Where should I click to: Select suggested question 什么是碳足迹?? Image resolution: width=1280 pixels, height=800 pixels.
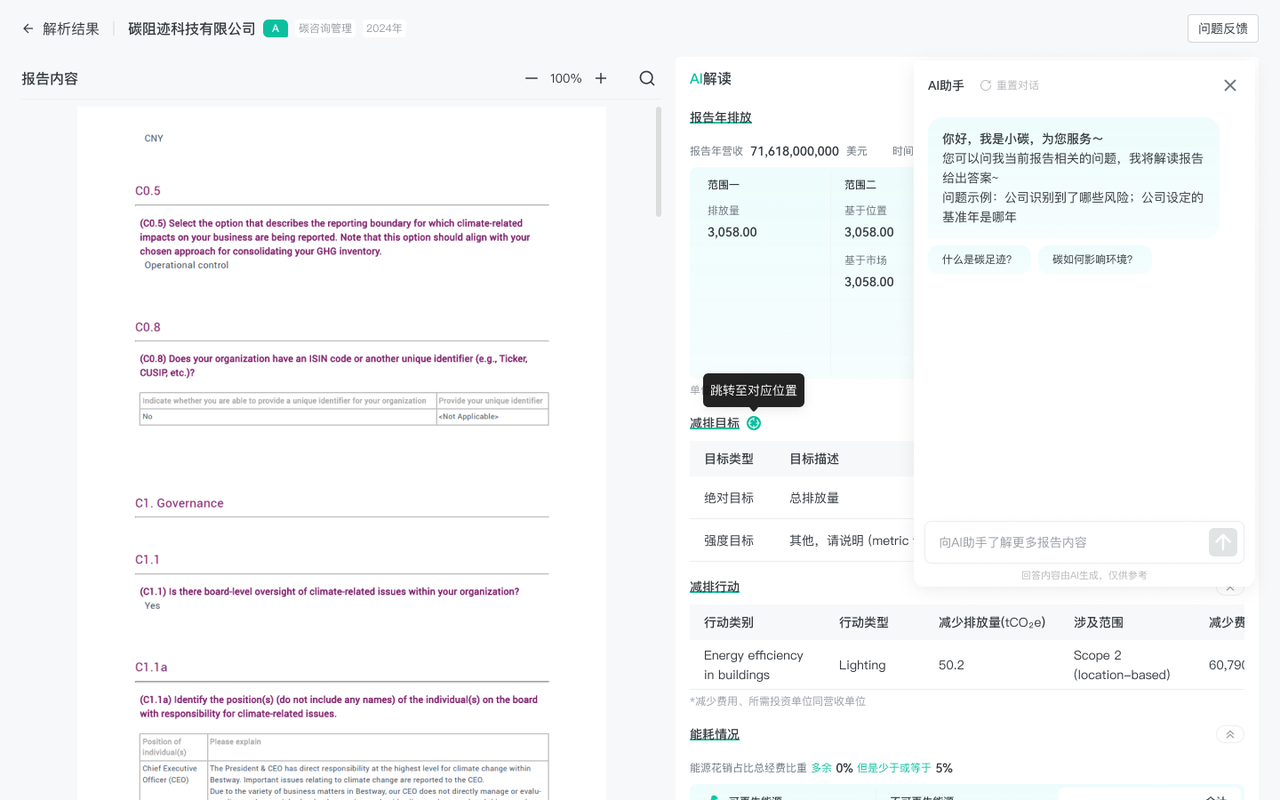[x=978, y=259]
